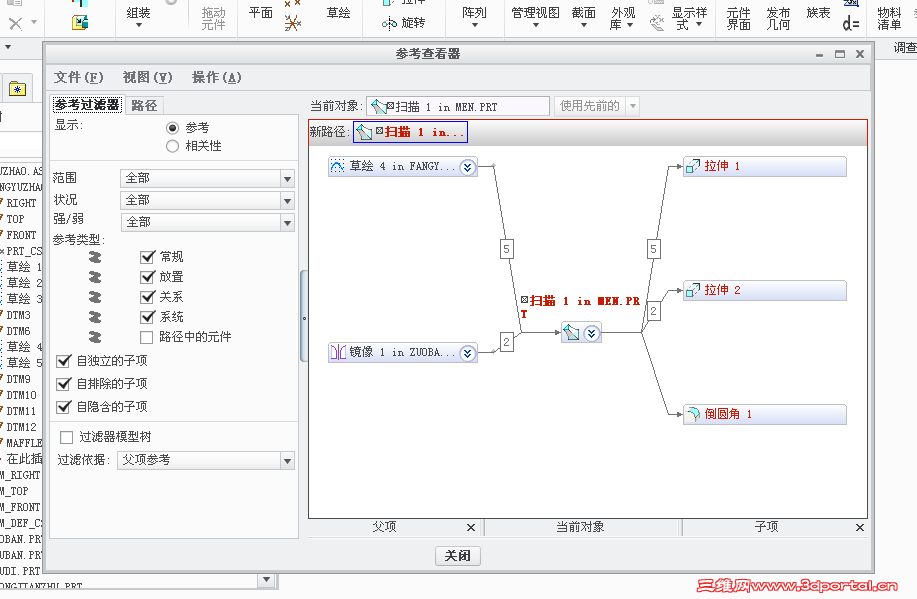
Task: Click the 拖动元件 ribbon button
Action: [x=213, y=18]
